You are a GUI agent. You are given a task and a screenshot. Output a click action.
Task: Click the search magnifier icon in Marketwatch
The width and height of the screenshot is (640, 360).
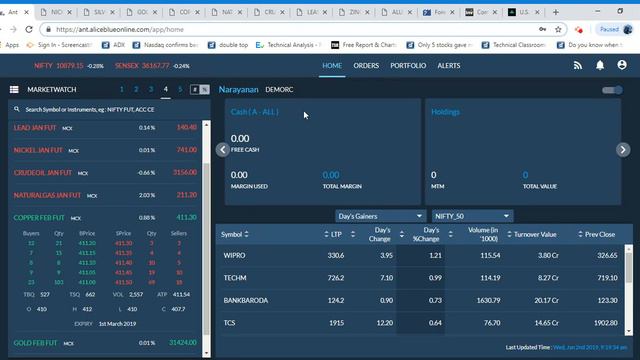[x=17, y=109]
